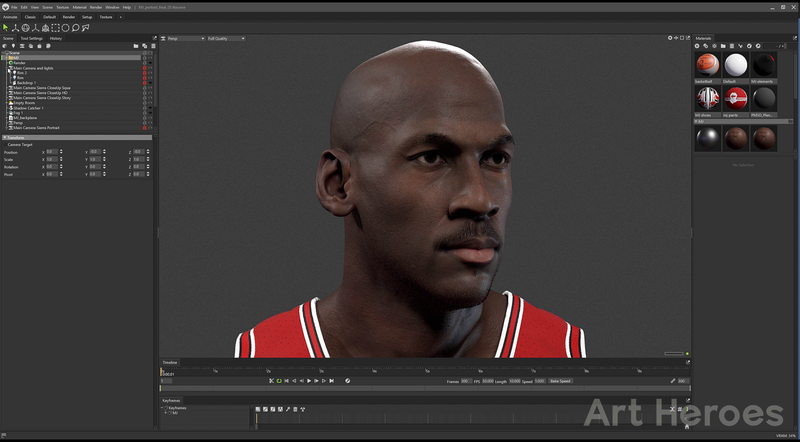Choose the dashed rectangle marquee select tool
The image size is (800, 442).
click(x=55, y=28)
